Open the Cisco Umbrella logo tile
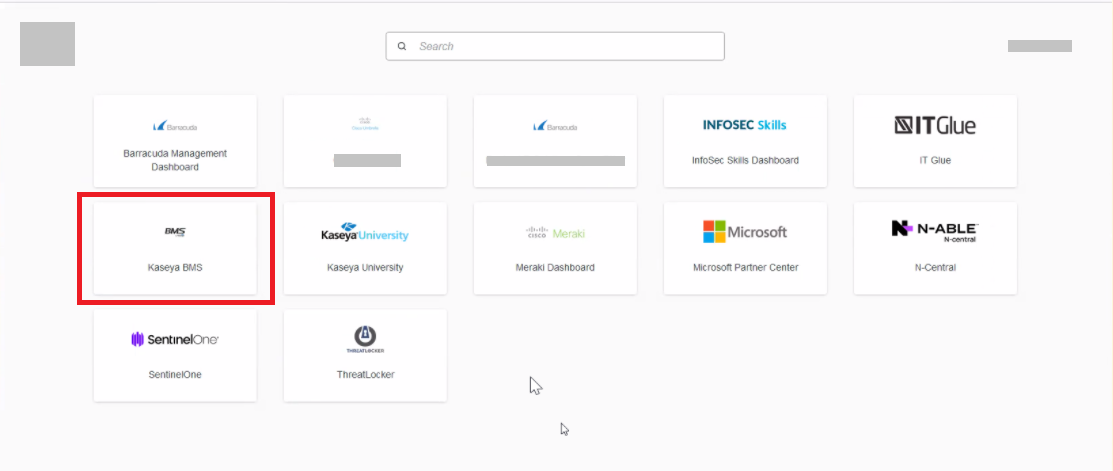Screen dimensions: 1113x471 point(365,125)
